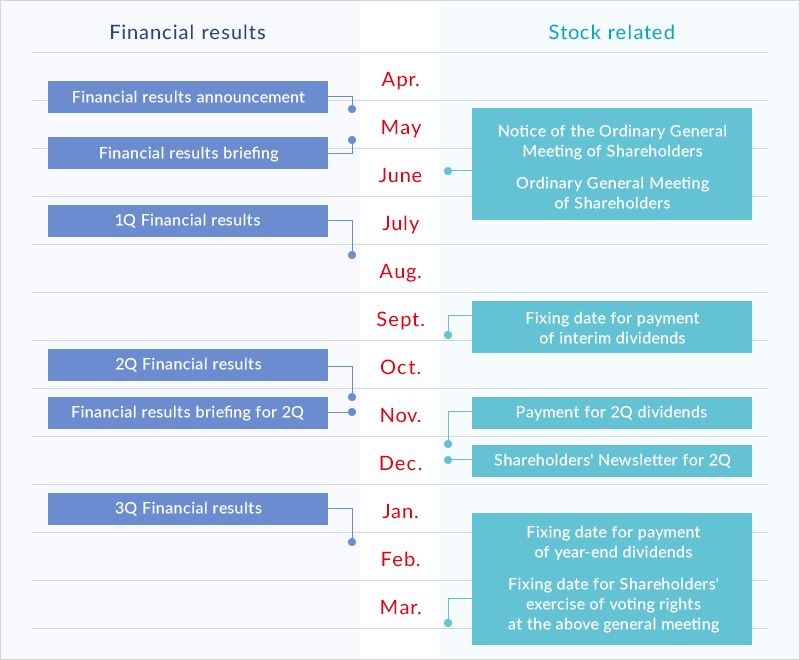Select the Mar. month label
The image size is (800, 660).
[x=400, y=607]
